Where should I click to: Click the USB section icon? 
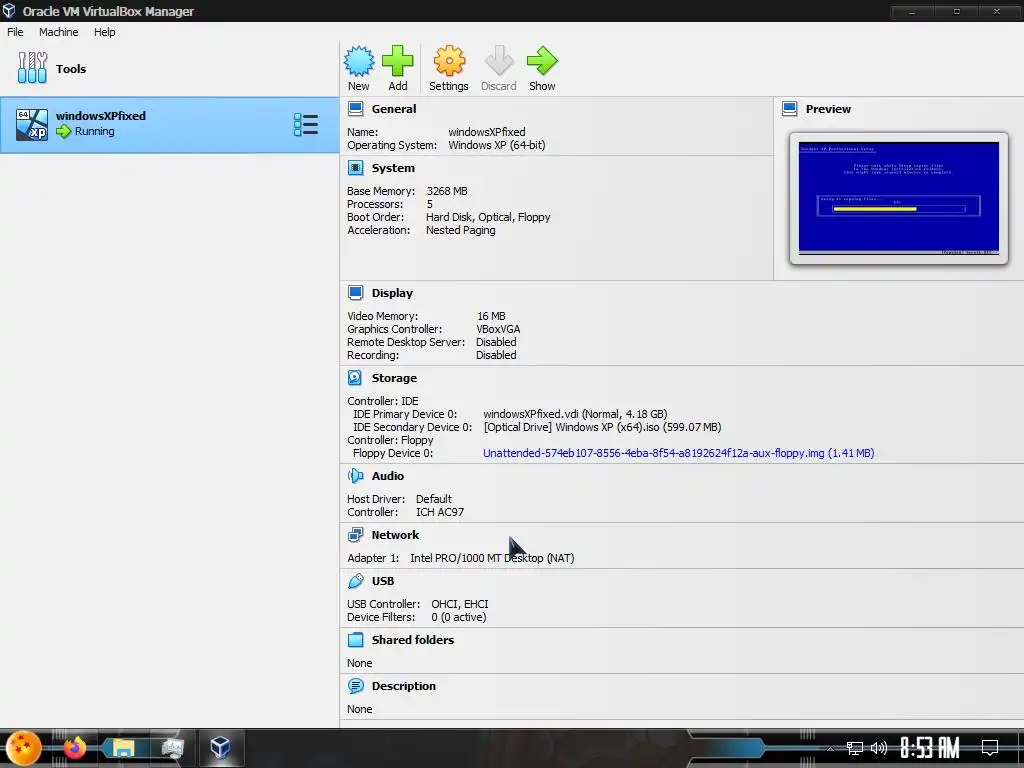point(355,581)
